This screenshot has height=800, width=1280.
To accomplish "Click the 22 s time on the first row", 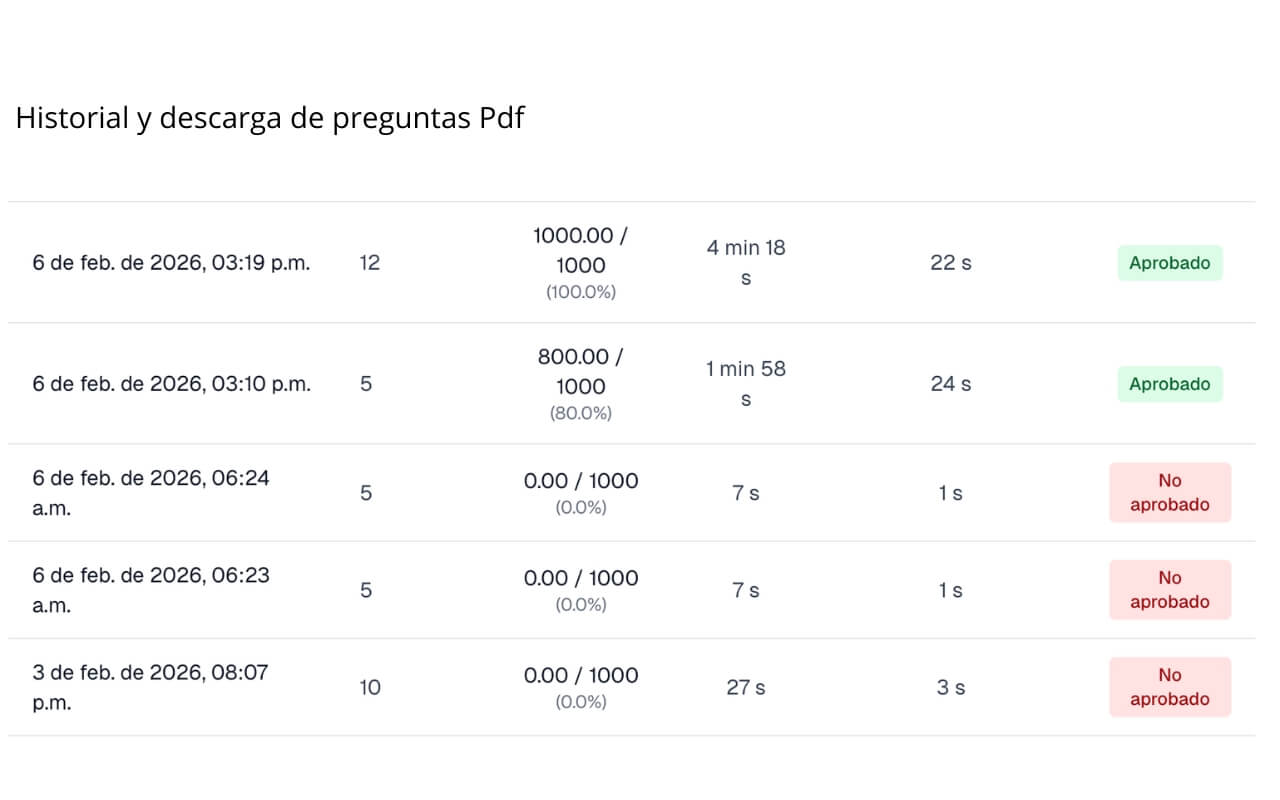I will click(948, 263).
